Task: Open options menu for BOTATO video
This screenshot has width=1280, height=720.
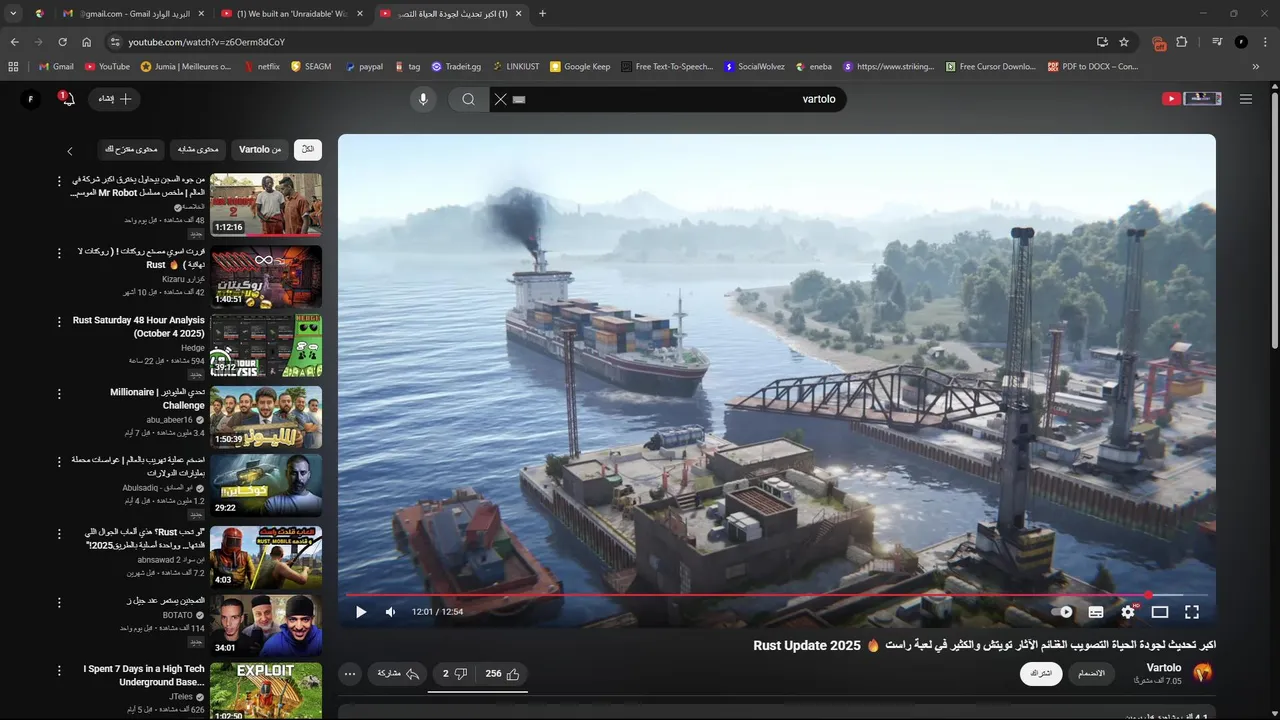Action: (x=59, y=602)
